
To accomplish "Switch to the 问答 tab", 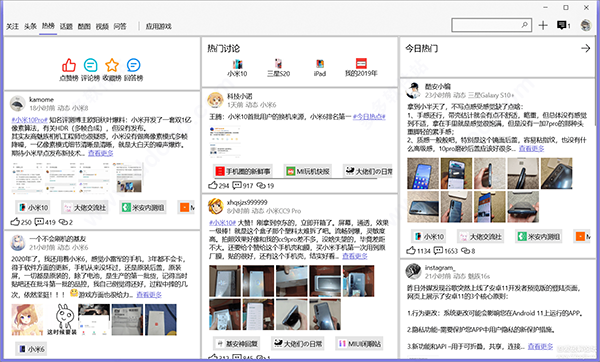I will (x=120, y=26).
